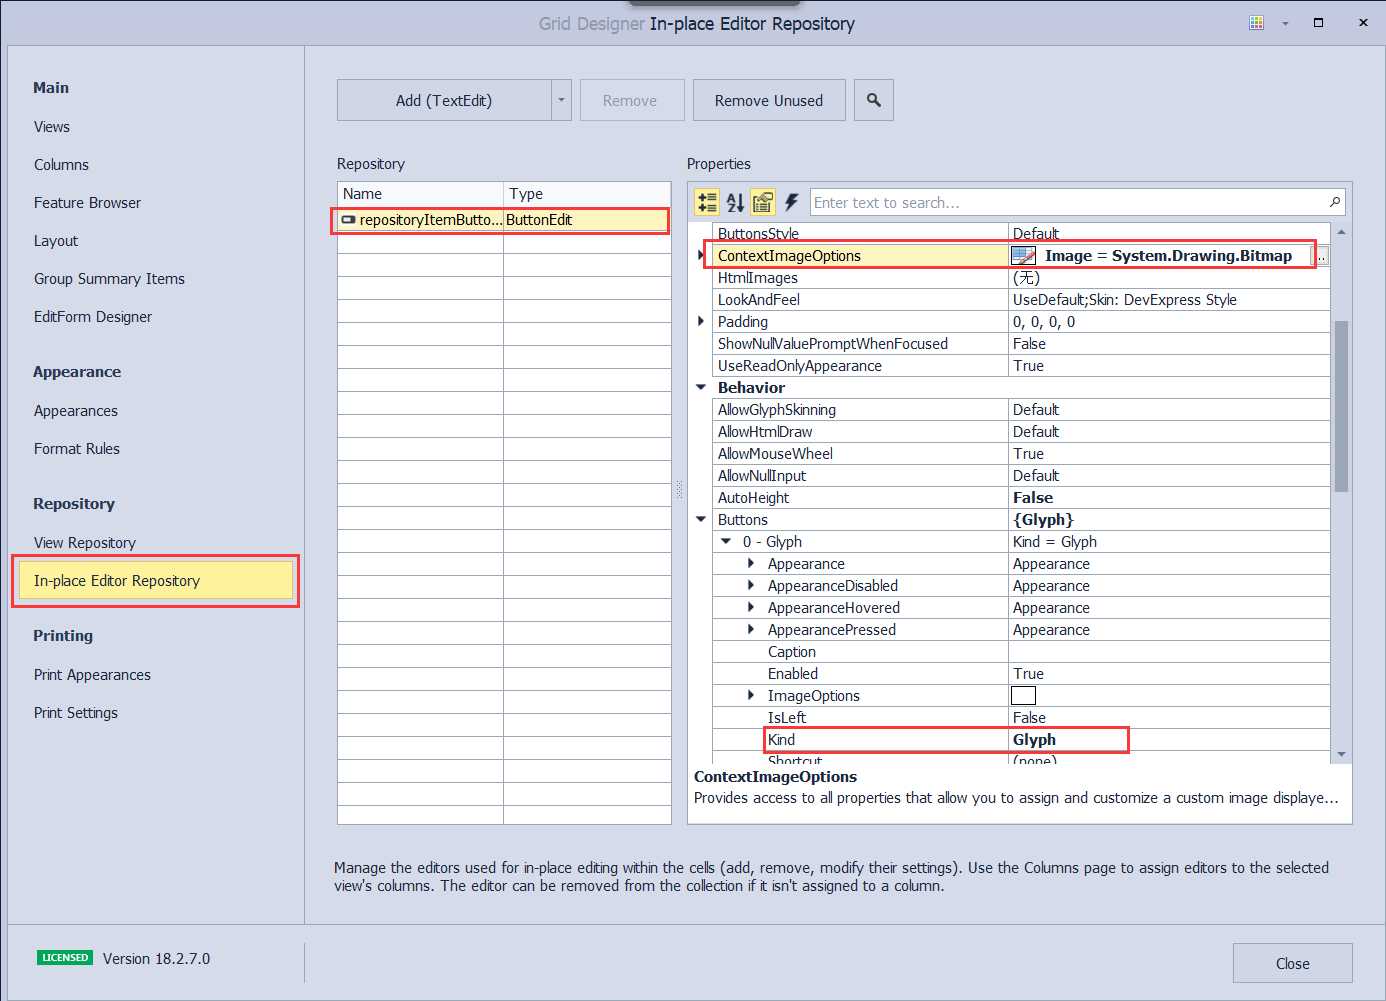Select In-place Editor Repository page
Viewport: 1386px width, 1001px height.
coord(156,581)
